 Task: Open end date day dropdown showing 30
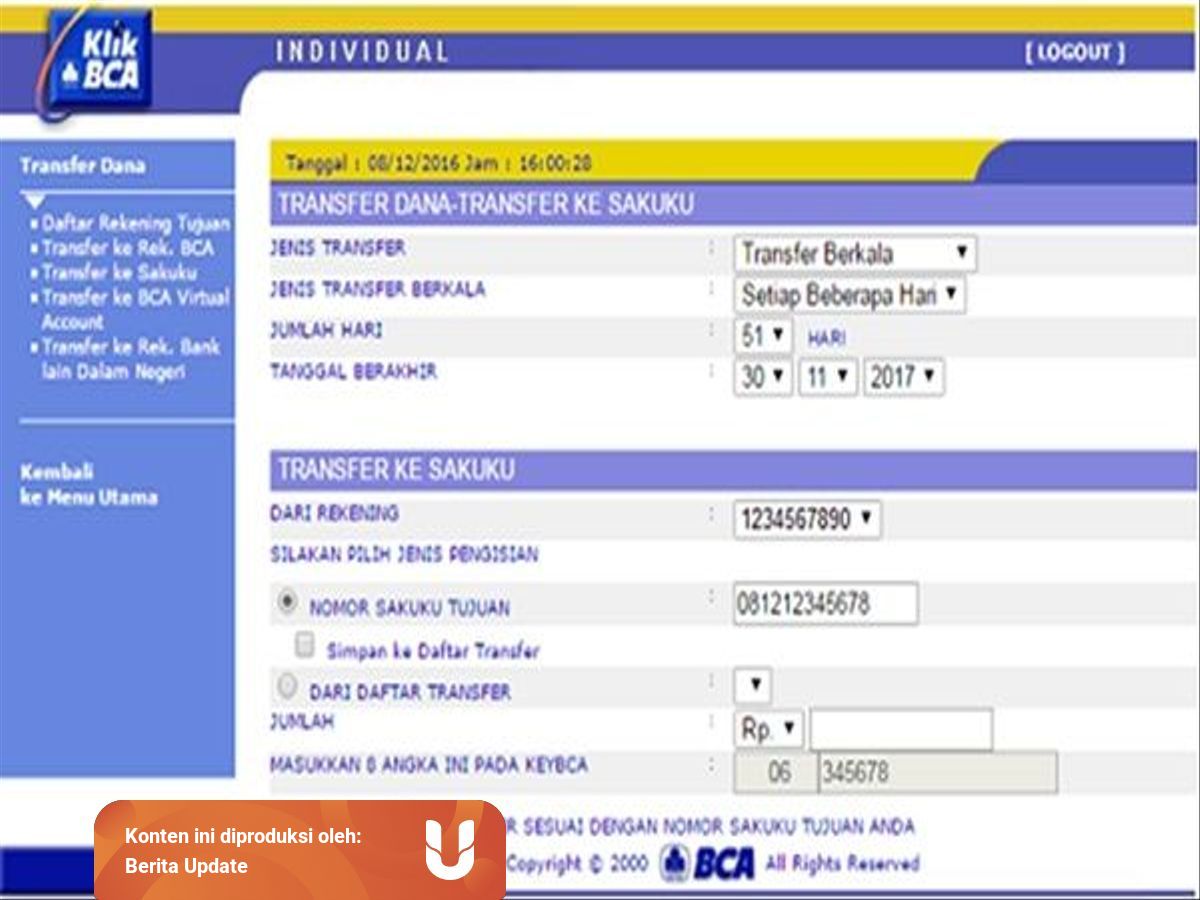pyautogui.click(x=763, y=377)
